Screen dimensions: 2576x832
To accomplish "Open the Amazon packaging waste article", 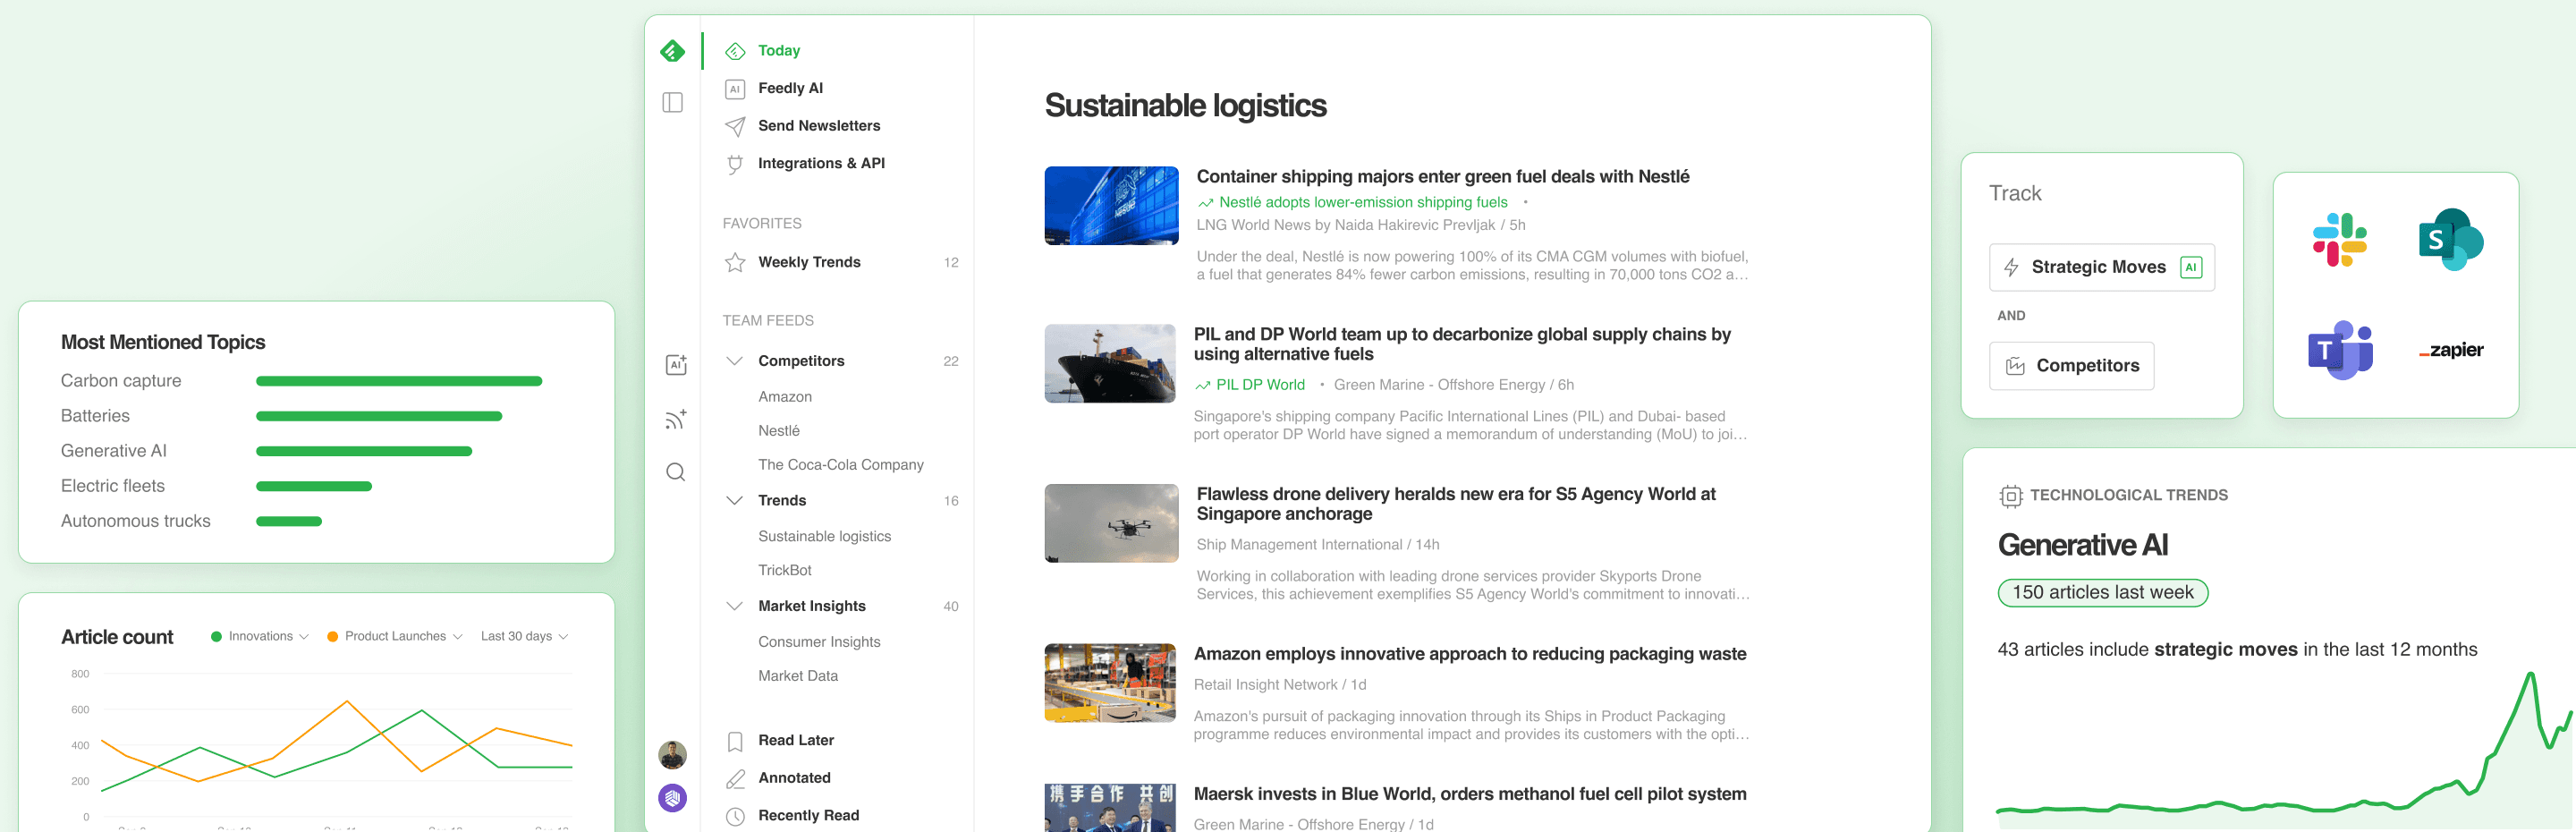I will 1470,654.
